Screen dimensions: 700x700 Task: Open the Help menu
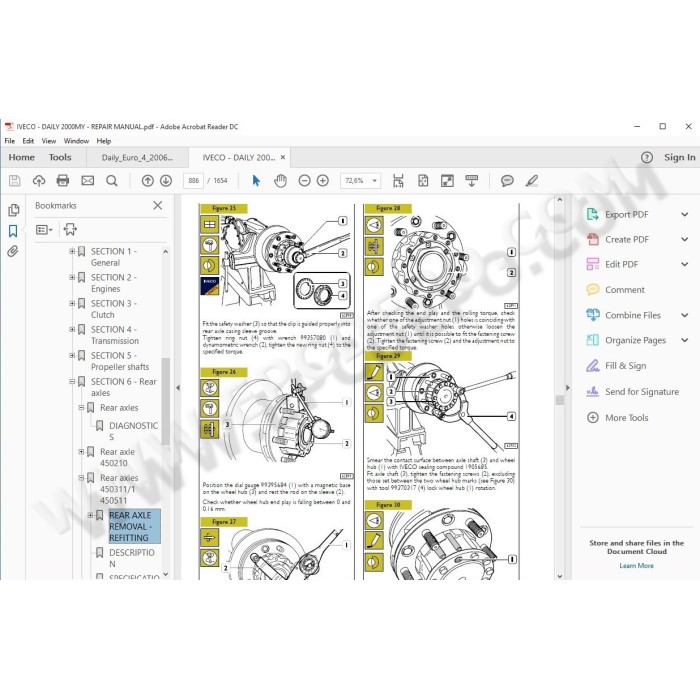(104, 141)
